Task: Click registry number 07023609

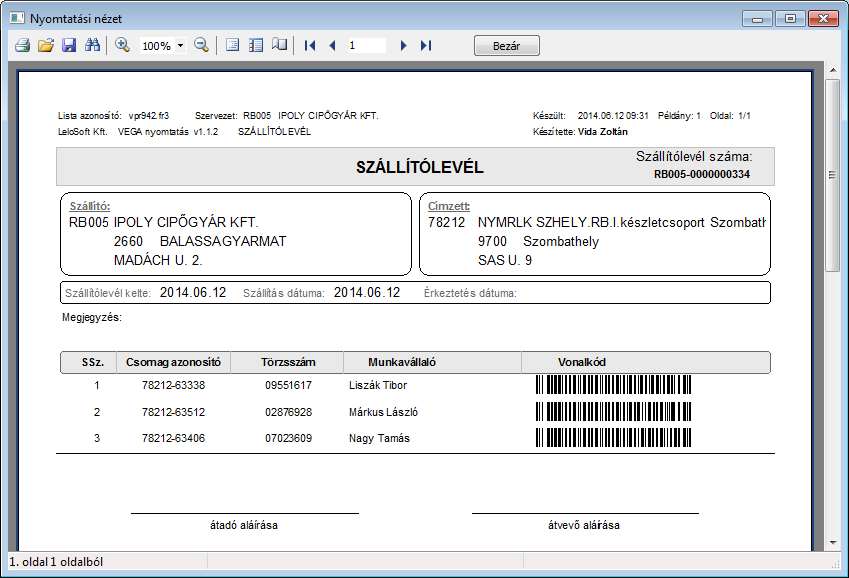Action: (289, 438)
